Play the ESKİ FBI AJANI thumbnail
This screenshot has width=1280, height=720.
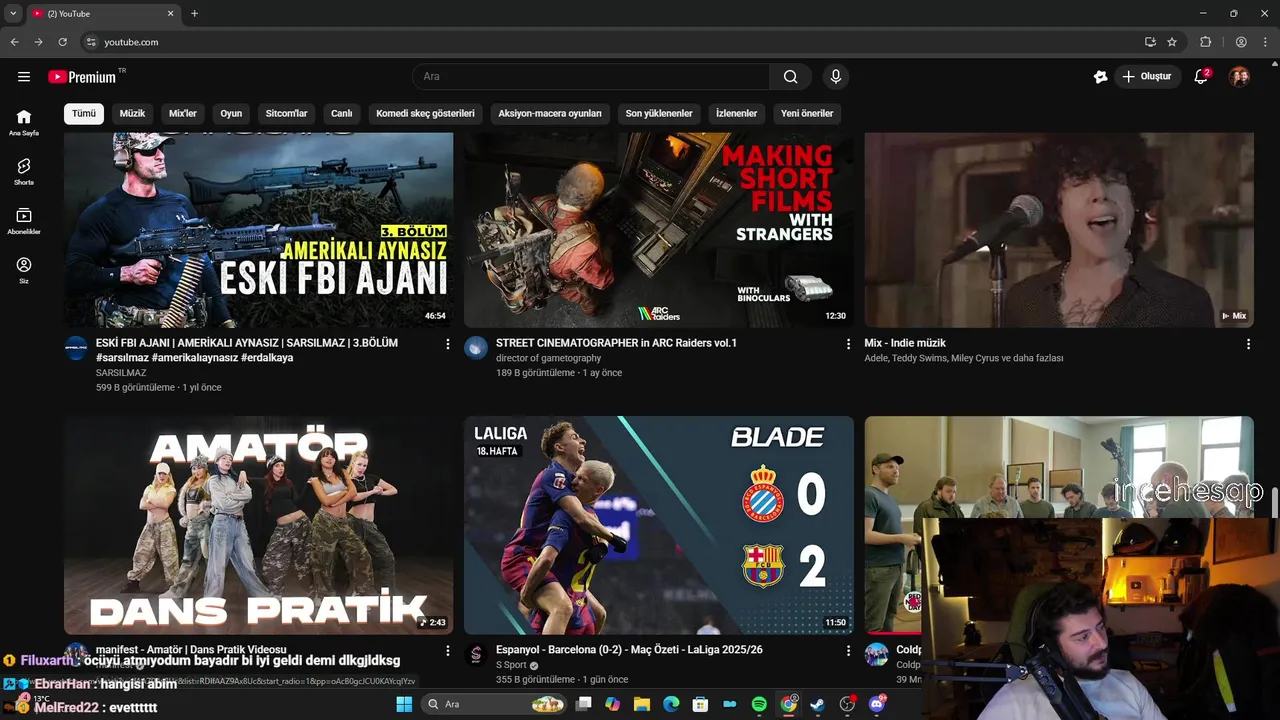point(259,230)
